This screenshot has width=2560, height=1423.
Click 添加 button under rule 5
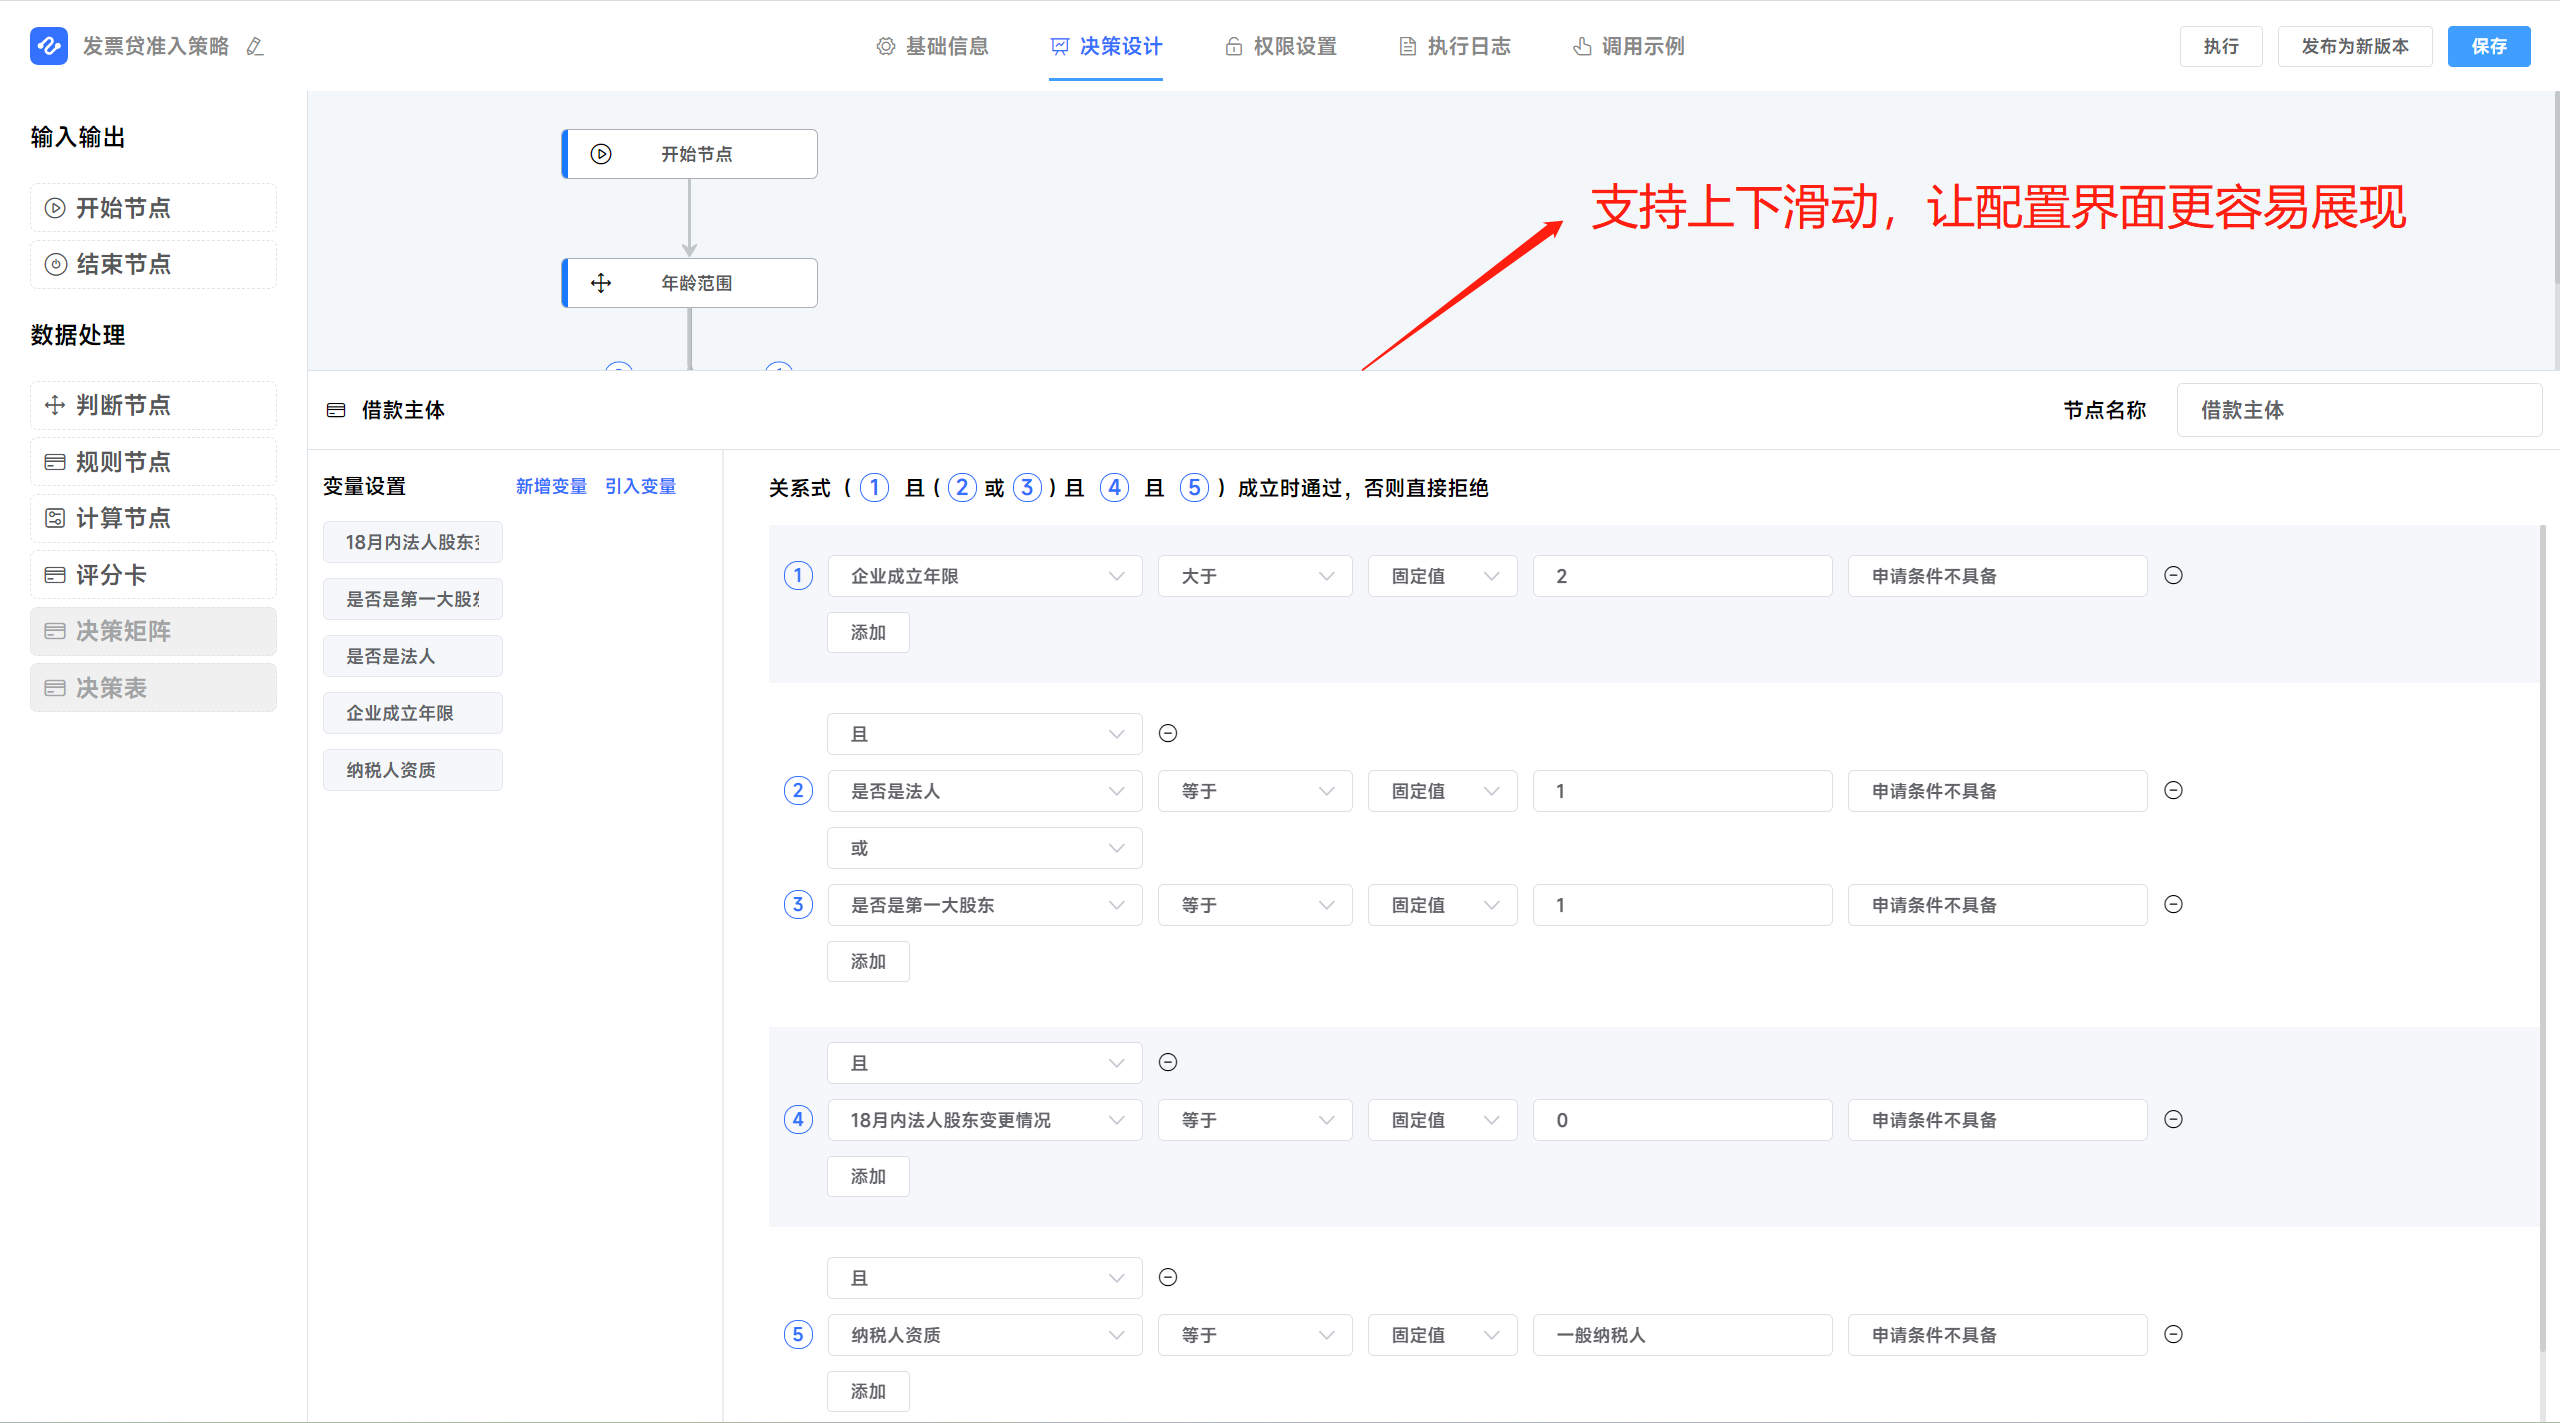pos(868,1391)
